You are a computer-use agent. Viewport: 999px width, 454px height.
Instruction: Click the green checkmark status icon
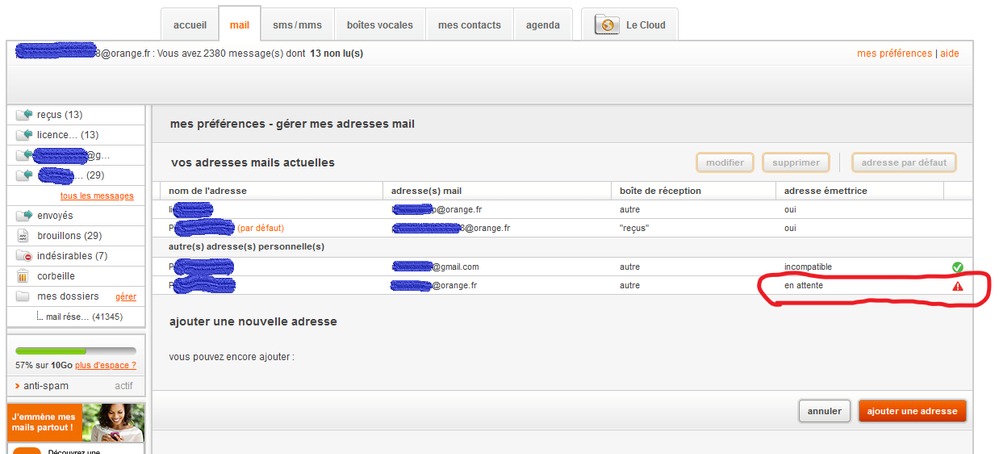pyautogui.click(x=957, y=267)
